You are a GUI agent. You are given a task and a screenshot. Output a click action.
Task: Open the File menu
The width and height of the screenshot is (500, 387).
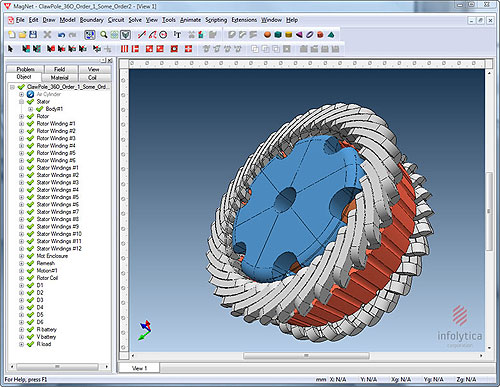tap(20, 20)
